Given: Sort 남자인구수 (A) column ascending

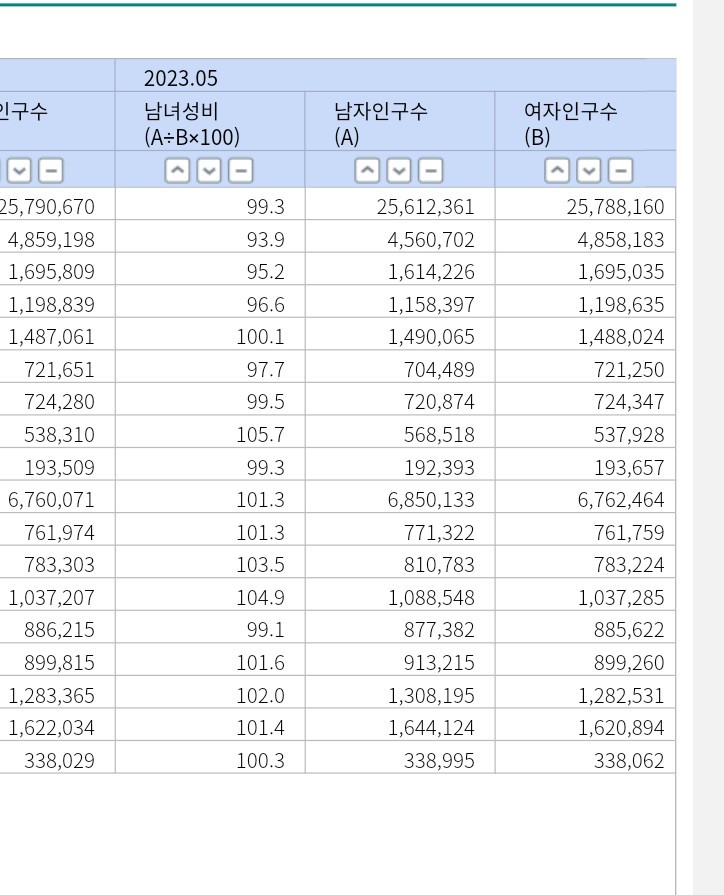Looking at the screenshot, I should (x=368, y=171).
